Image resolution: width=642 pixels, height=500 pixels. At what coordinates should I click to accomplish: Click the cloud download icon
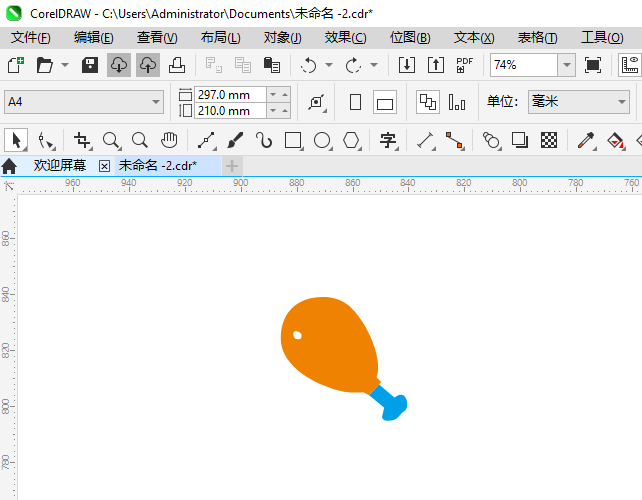click(x=119, y=65)
